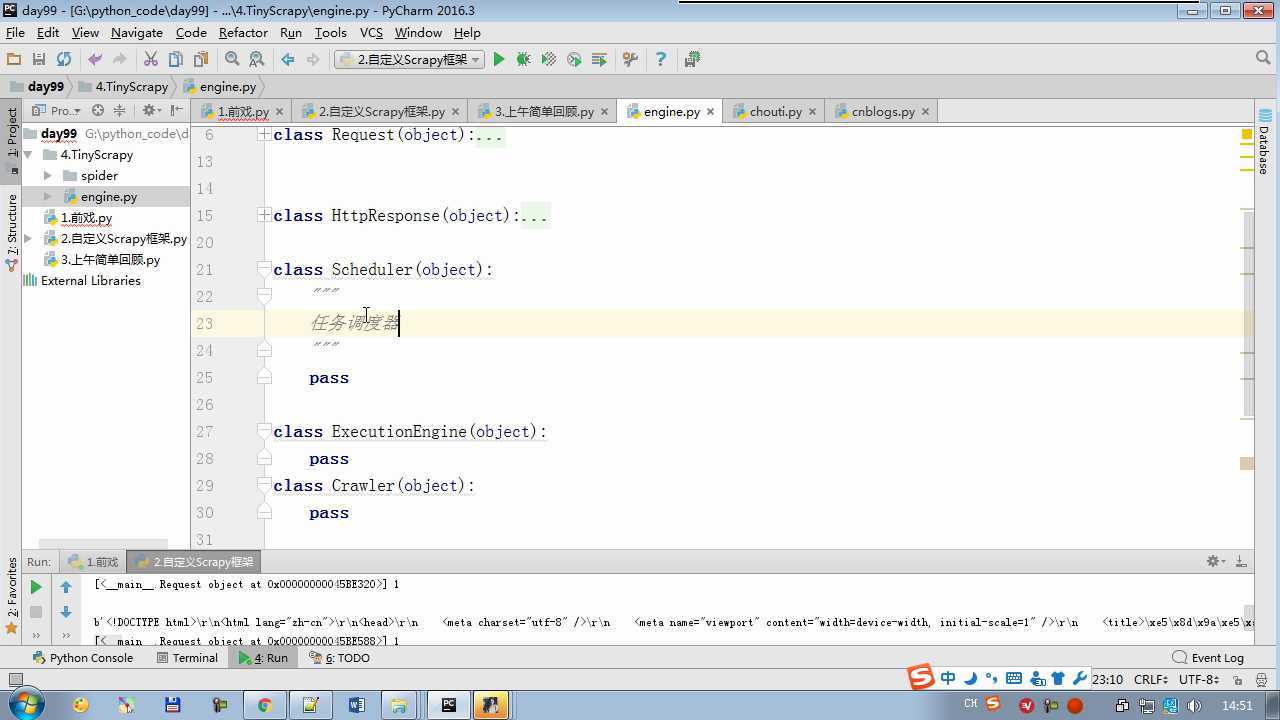Open Settings with wrench icon
Viewport: 1280px width, 720px height.
pos(630,60)
